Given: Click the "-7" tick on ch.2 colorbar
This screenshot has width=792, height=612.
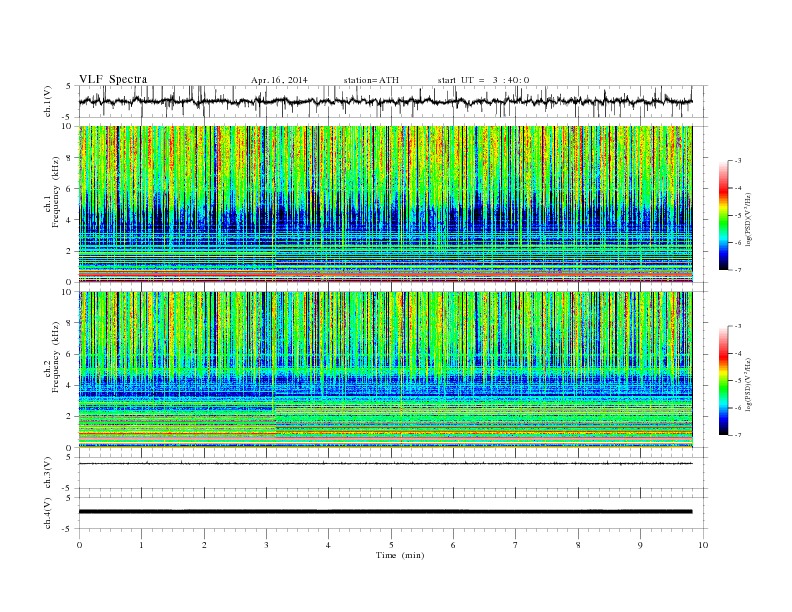Looking at the screenshot, I should click(x=738, y=435).
